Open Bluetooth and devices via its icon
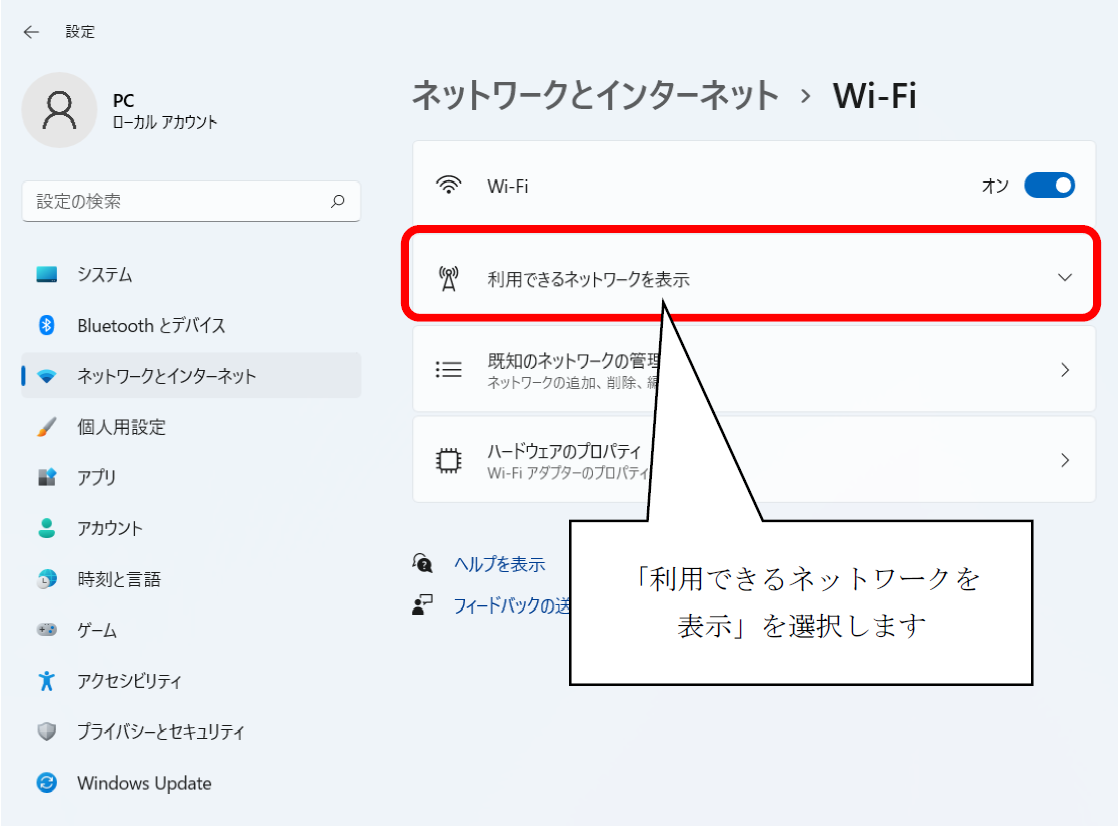Screen dimensions: 1119x829 tap(47, 325)
